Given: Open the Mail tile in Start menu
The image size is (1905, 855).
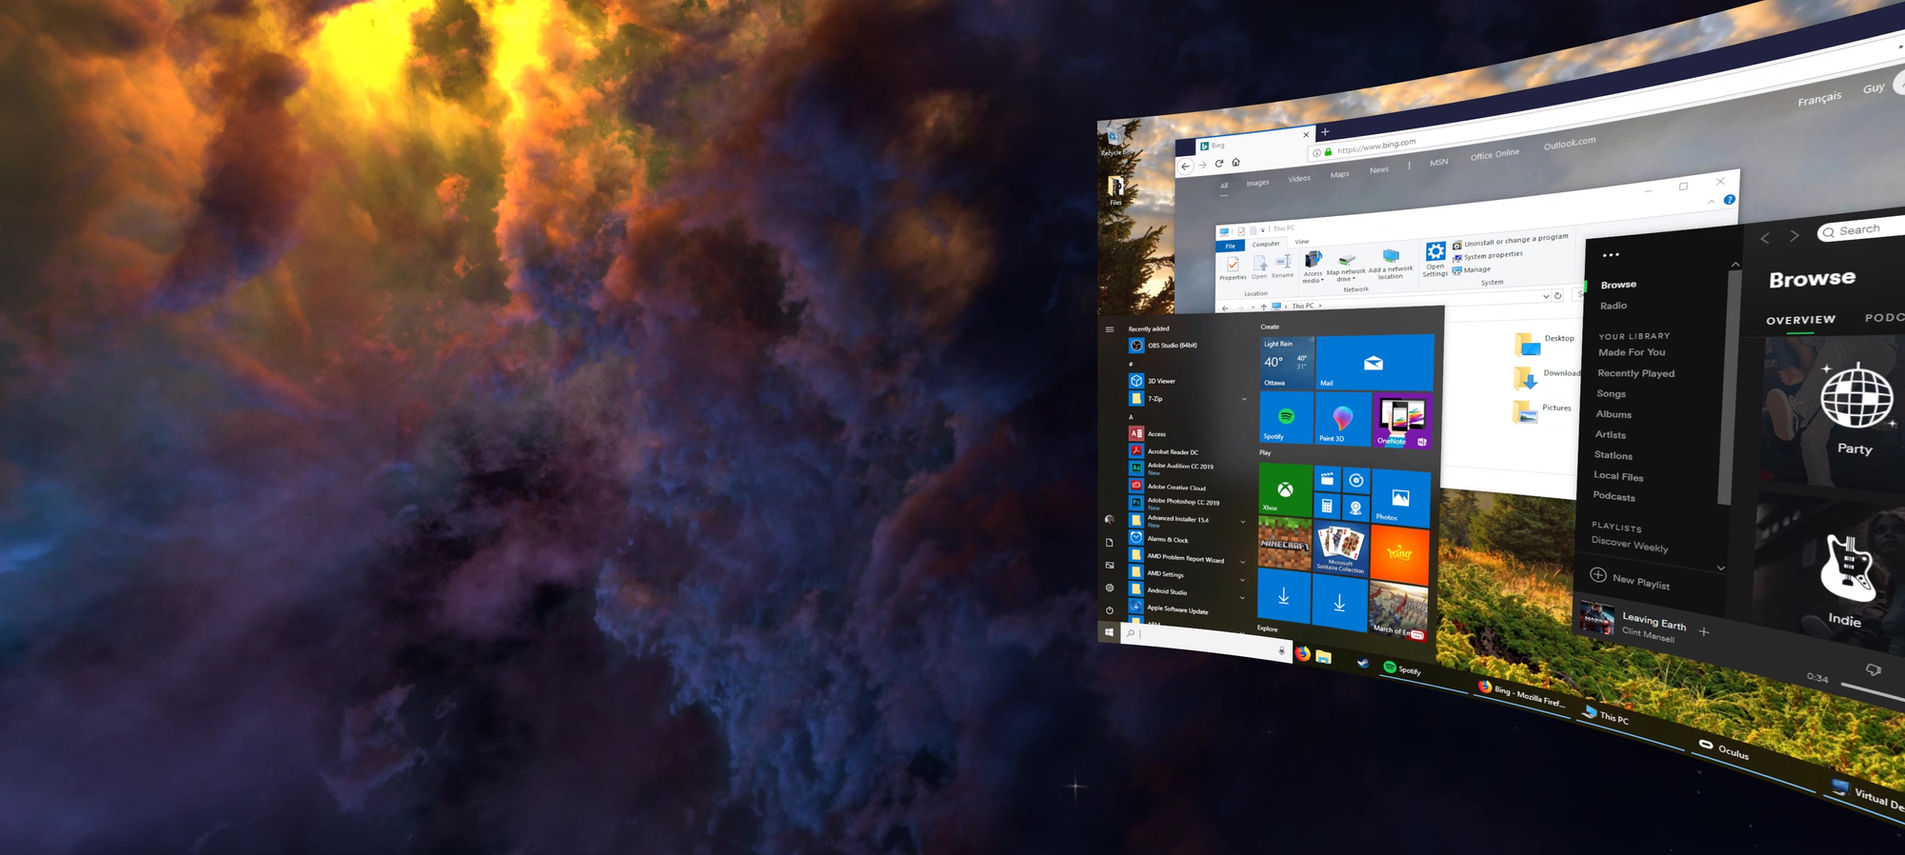Looking at the screenshot, I should coord(1374,362).
